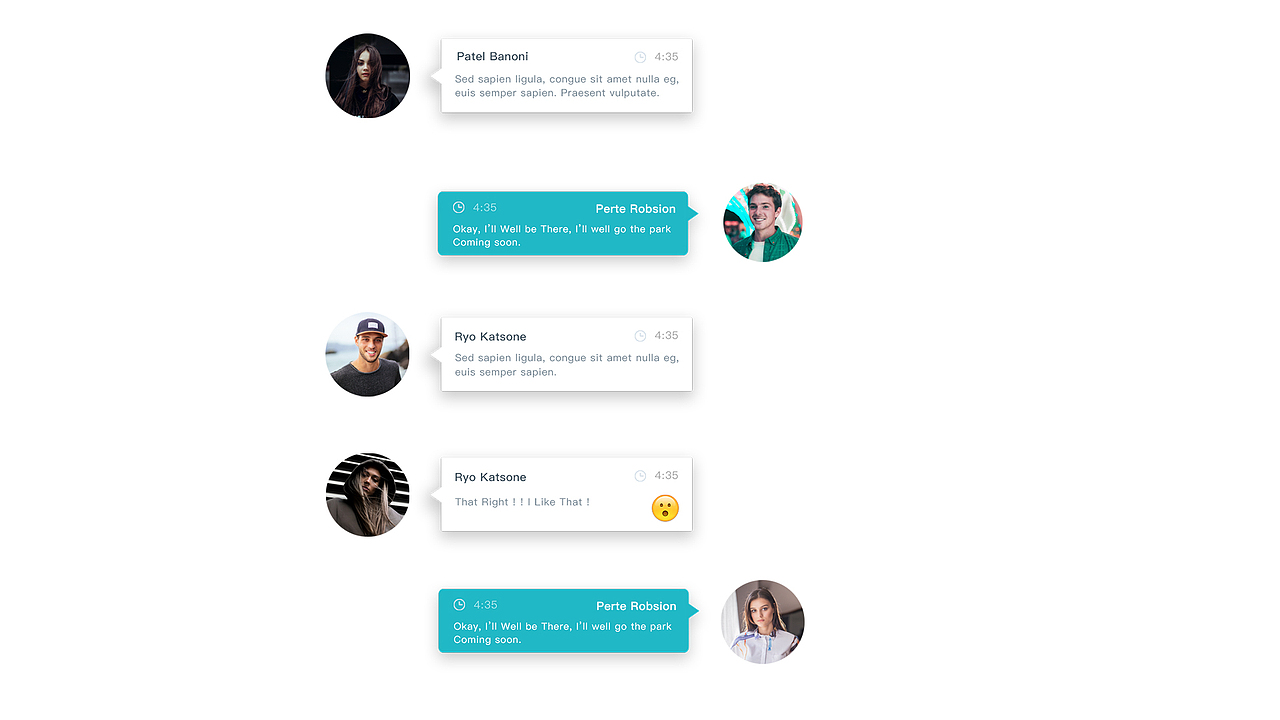Open the avatar of the hooded blonde woman

(x=368, y=494)
